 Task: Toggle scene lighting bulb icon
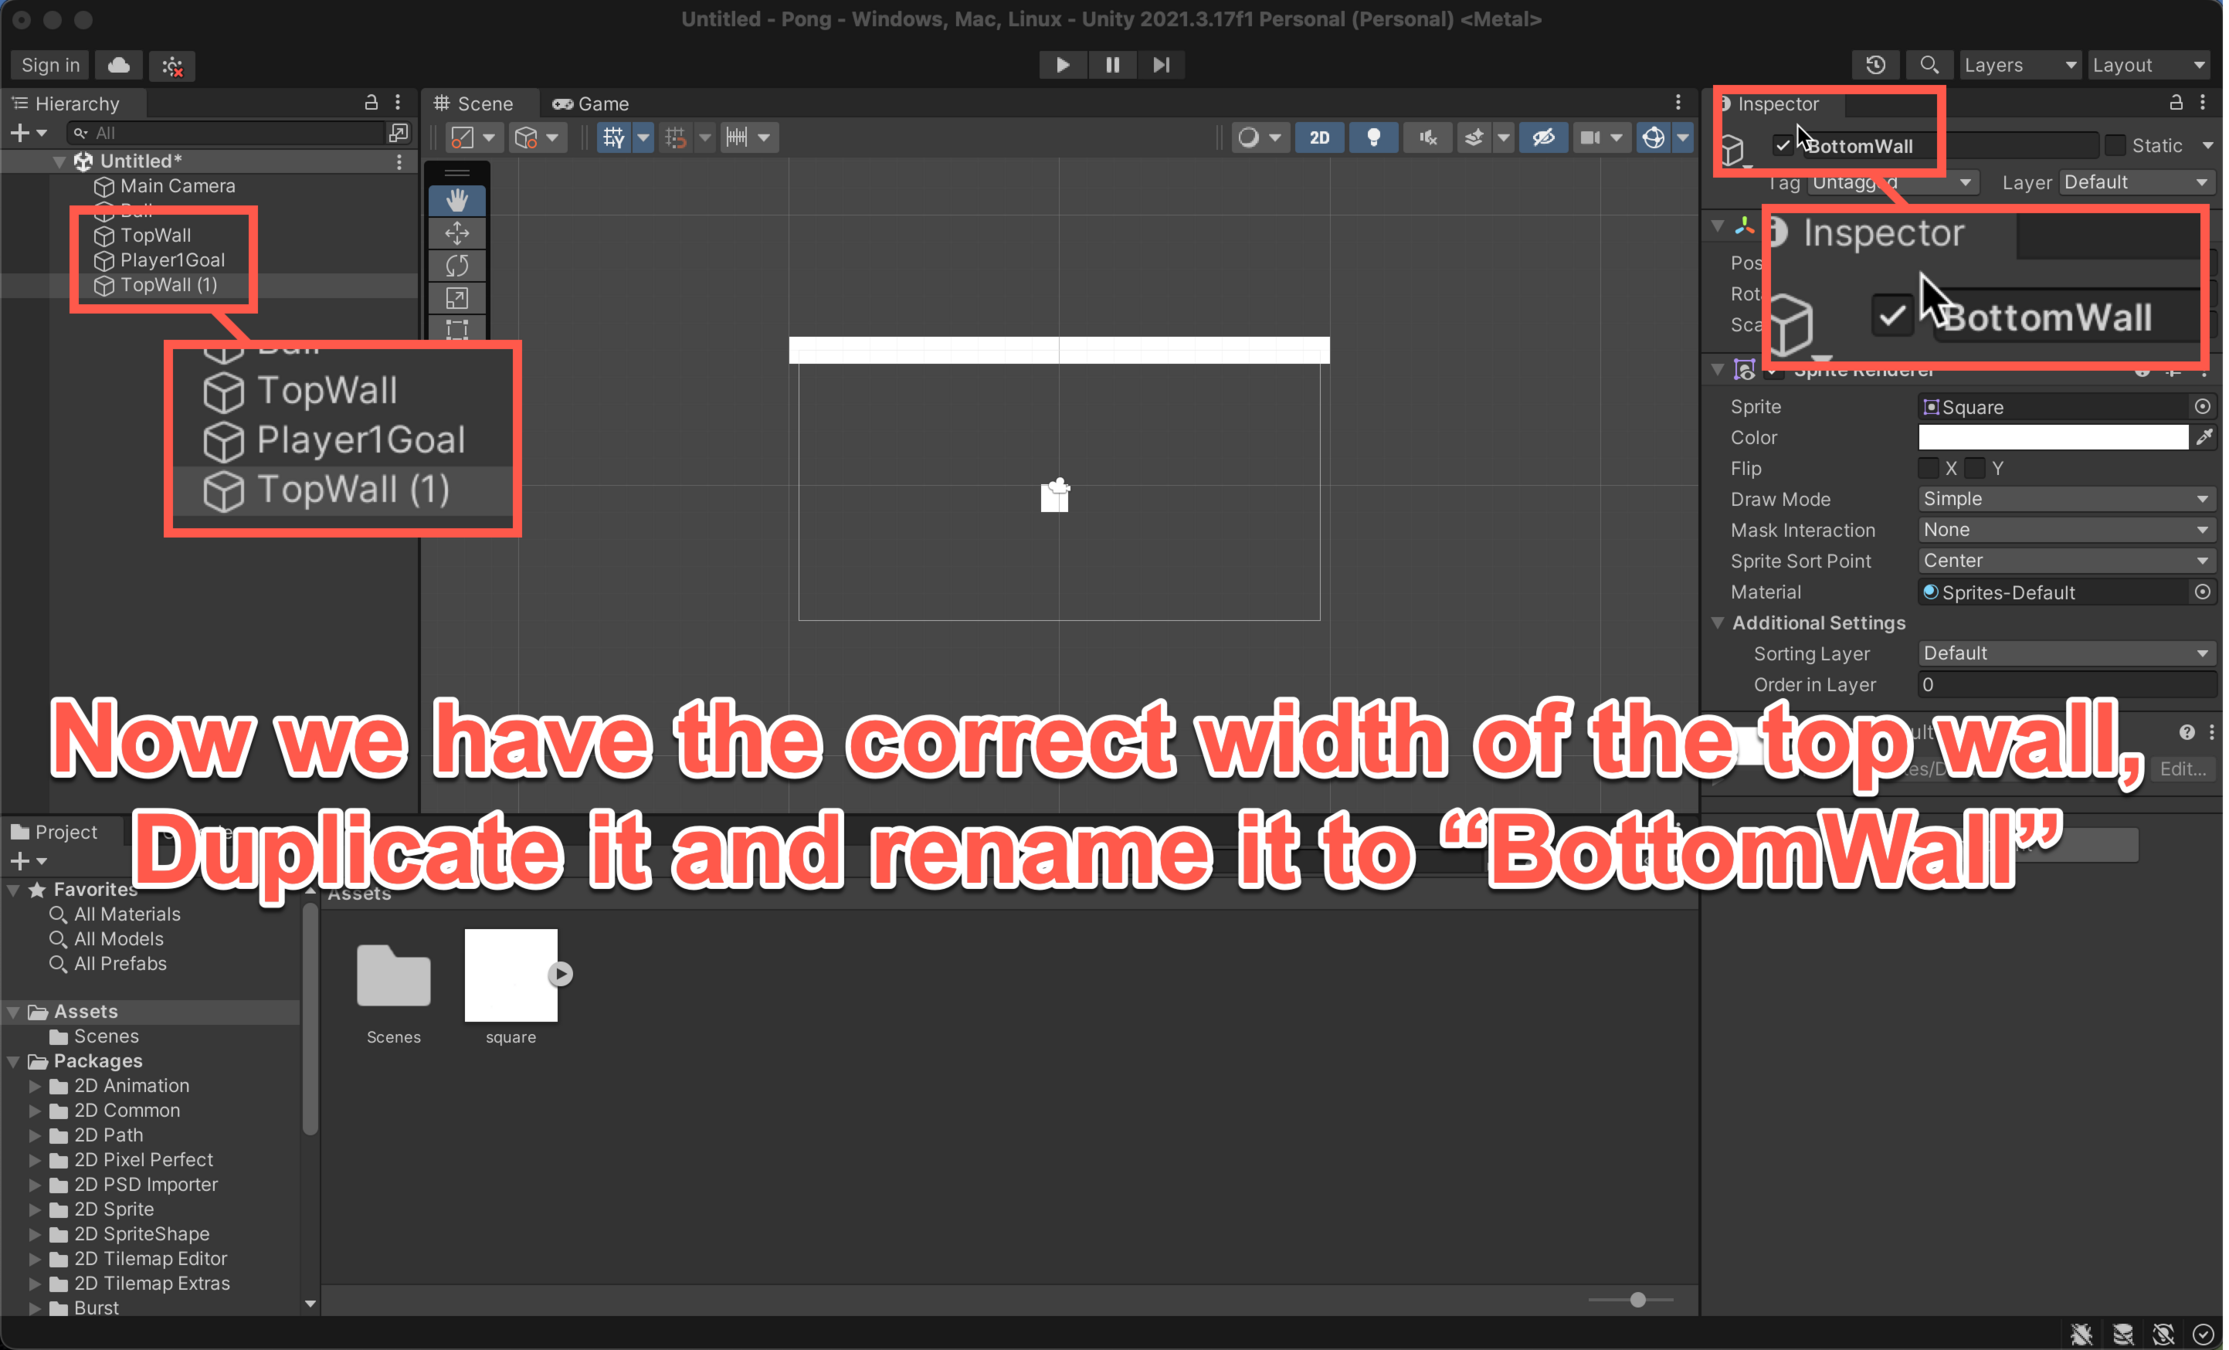click(x=1373, y=137)
